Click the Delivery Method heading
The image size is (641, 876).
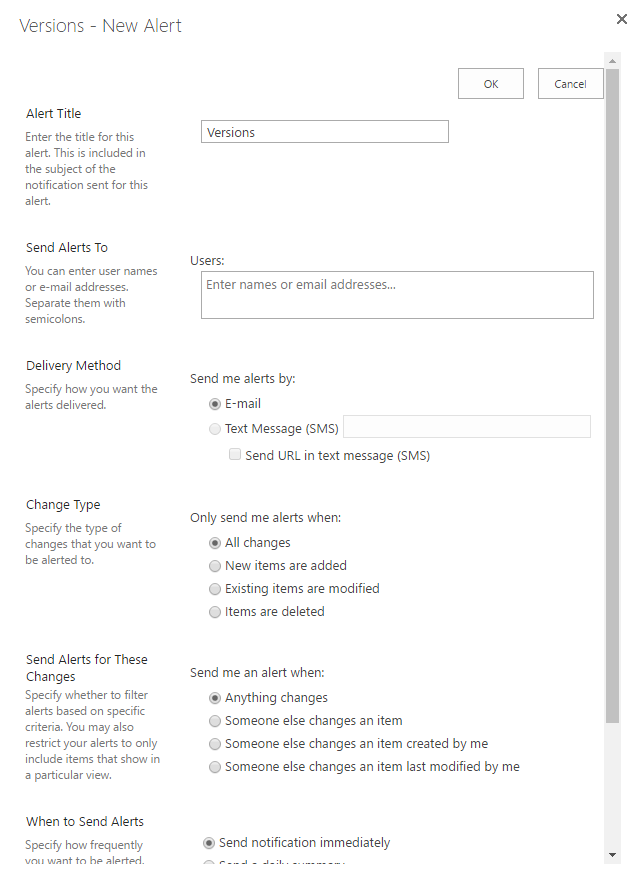[73, 365]
